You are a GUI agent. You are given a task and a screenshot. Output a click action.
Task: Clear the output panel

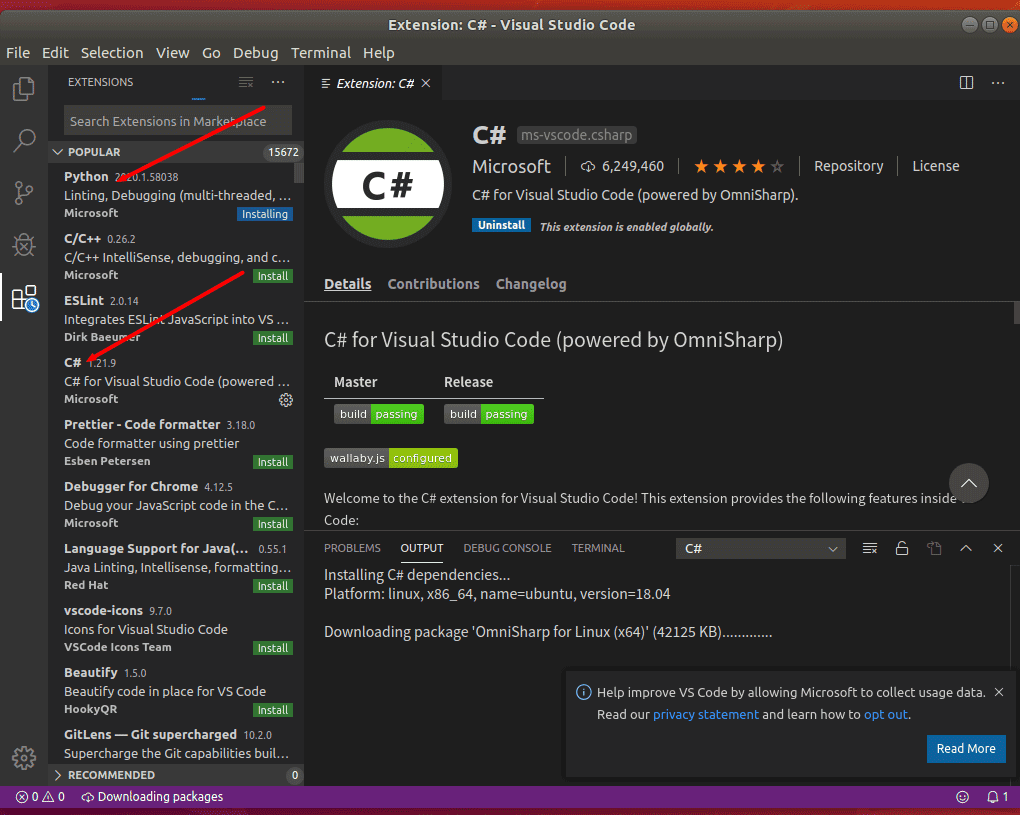coord(870,548)
